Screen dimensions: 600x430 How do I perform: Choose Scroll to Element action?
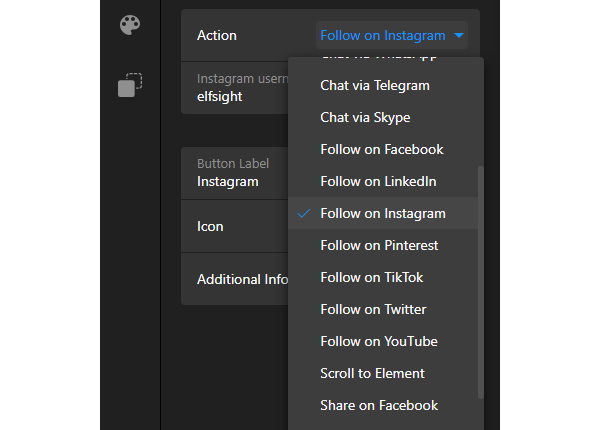pyautogui.click(x=372, y=373)
